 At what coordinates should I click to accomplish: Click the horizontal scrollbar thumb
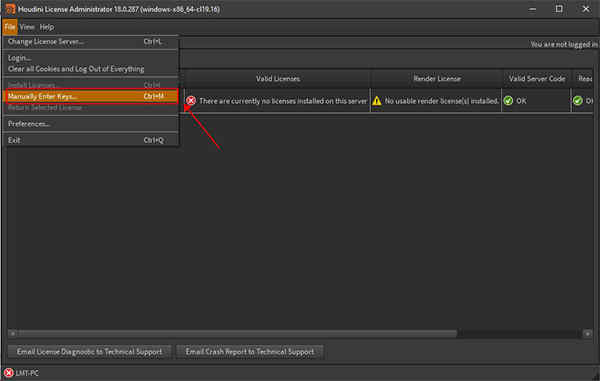238,334
